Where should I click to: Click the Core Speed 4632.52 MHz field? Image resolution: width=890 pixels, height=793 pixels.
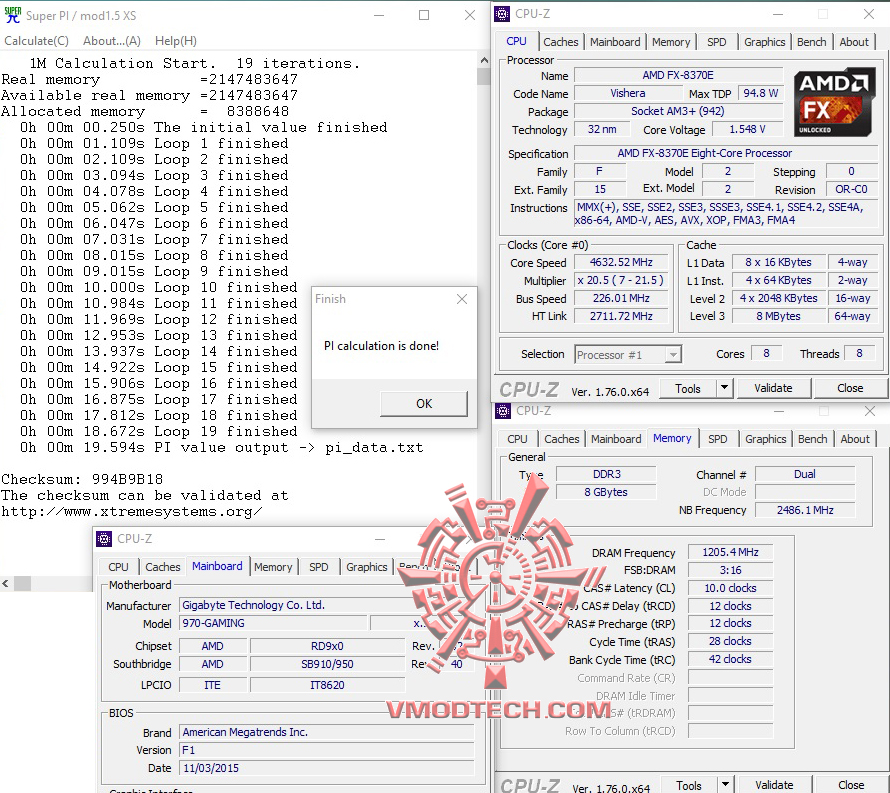click(x=621, y=262)
